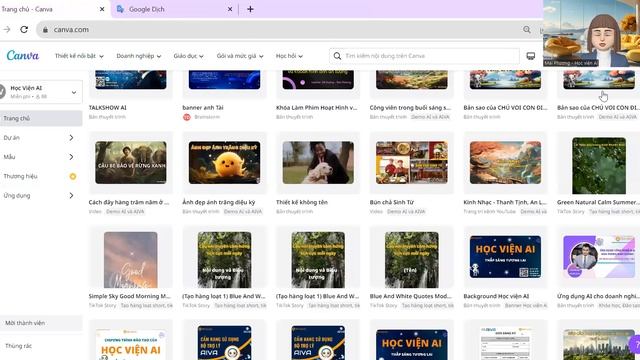
Task: Click the browser forward arrow
Action: tap(7, 29)
